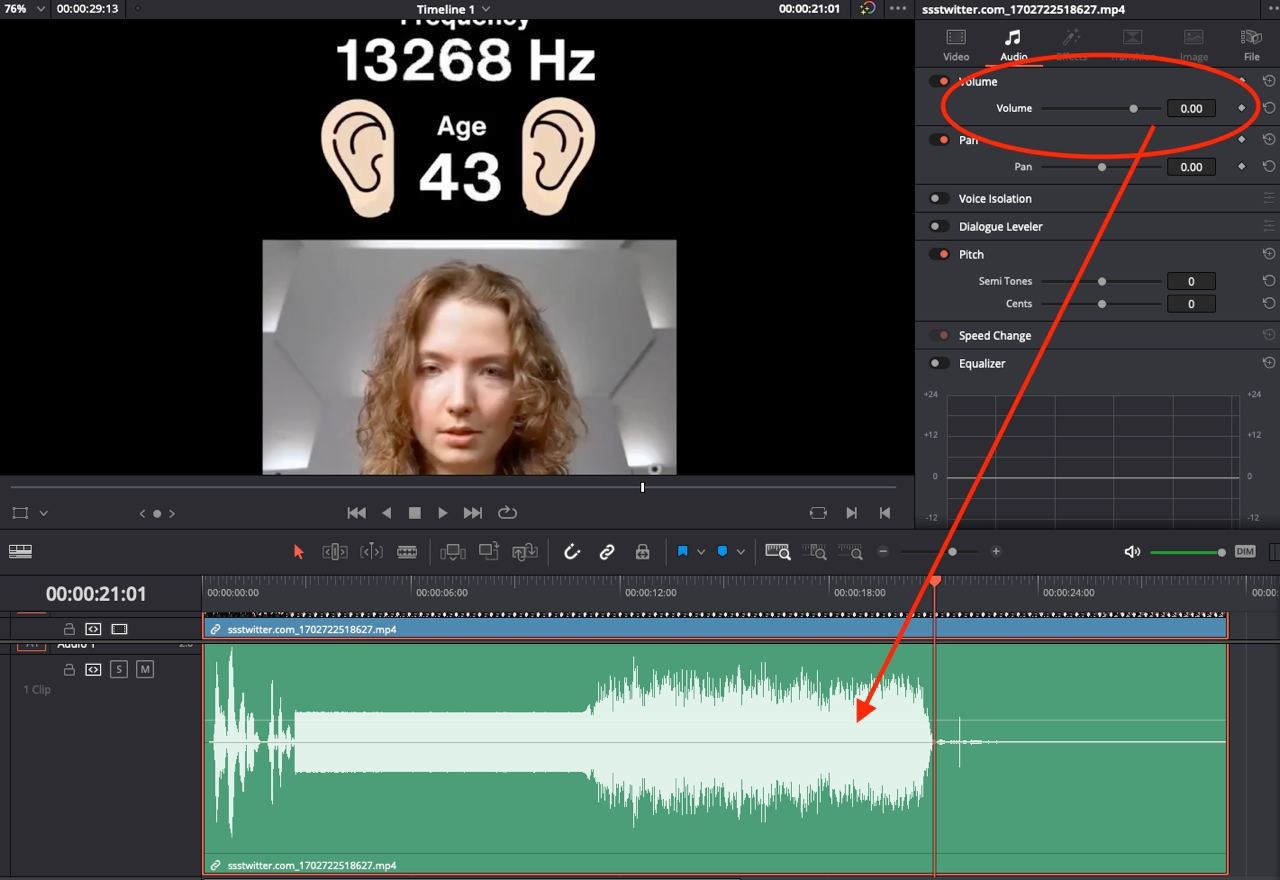
Task: Add keyframe for Pan parameter
Action: click(1242, 167)
